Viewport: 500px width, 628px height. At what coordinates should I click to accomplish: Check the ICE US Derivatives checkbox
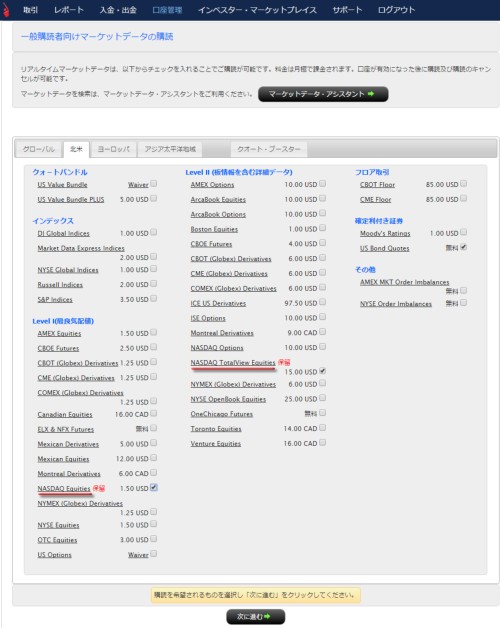tap(323, 302)
